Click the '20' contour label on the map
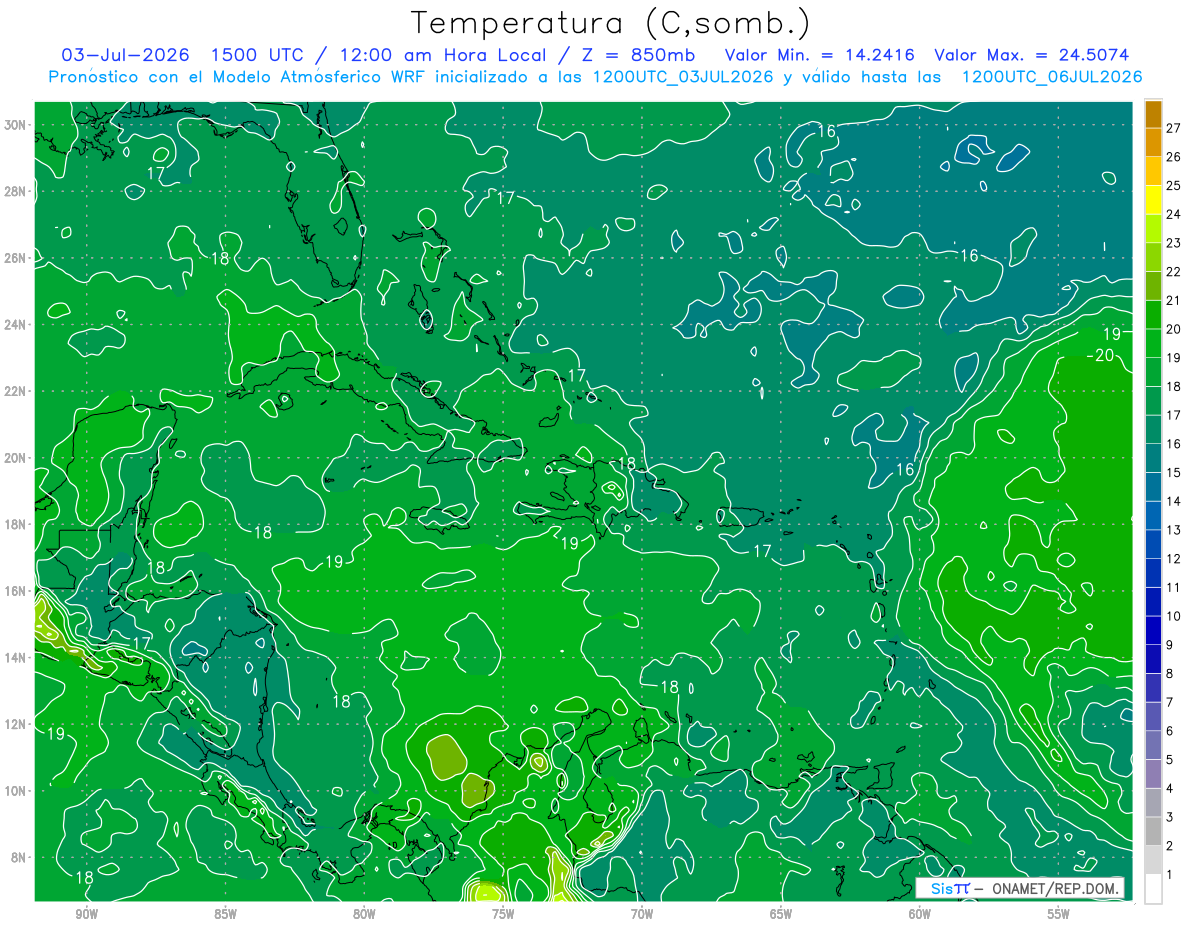1200x927 pixels. 1105,356
